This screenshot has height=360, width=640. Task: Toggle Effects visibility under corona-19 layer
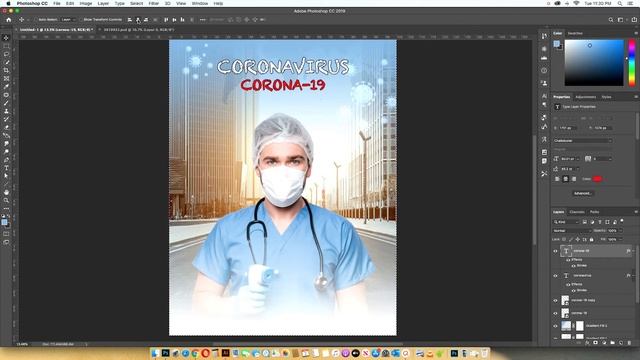(x=568, y=260)
